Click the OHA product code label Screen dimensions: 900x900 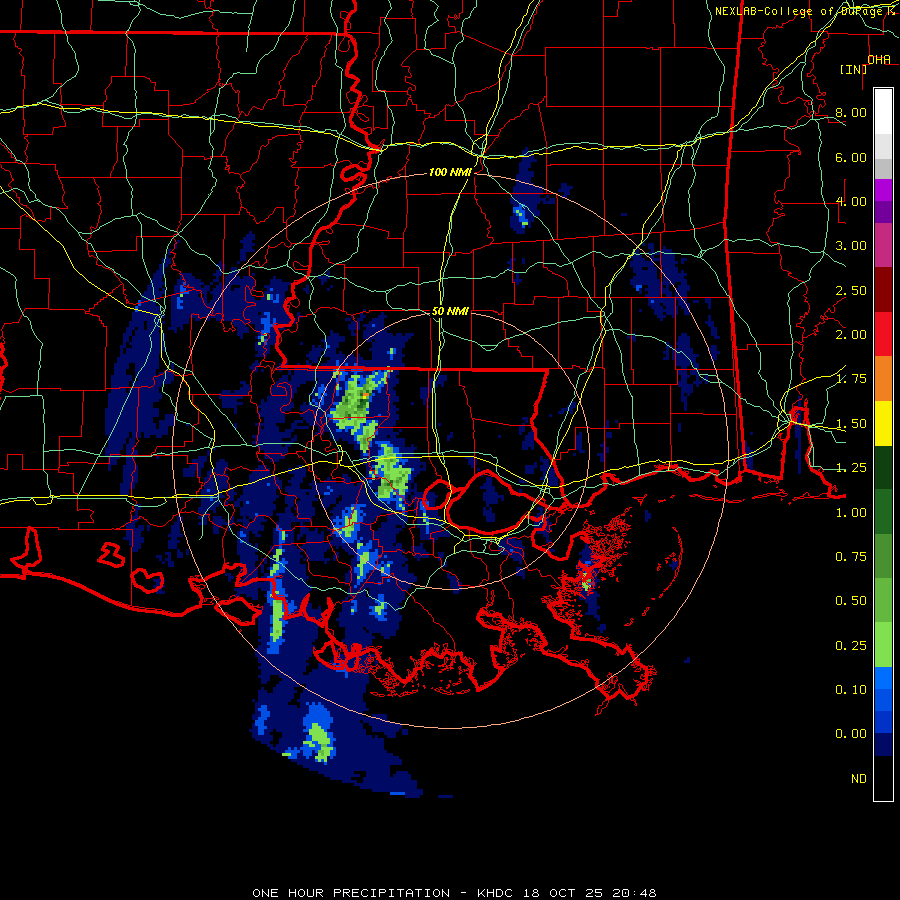[x=879, y=60]
